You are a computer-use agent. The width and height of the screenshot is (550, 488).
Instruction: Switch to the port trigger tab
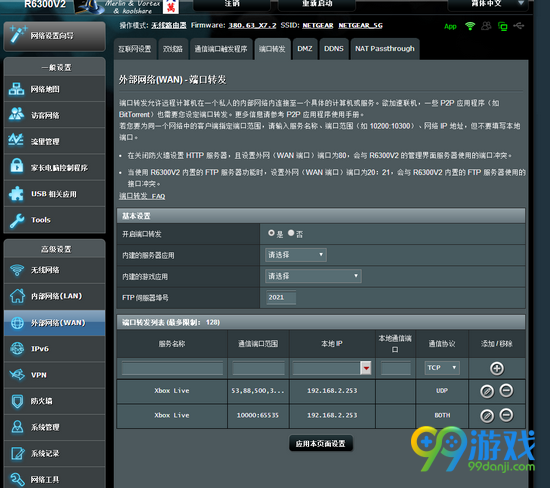221,49
